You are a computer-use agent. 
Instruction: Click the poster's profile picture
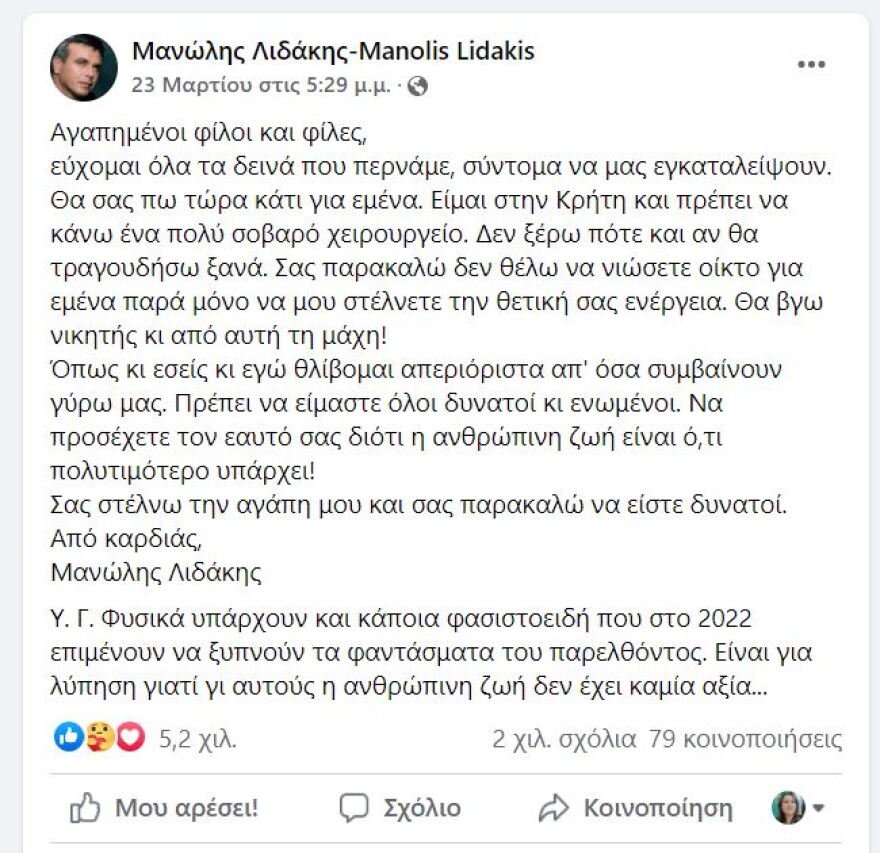(82, 68)
